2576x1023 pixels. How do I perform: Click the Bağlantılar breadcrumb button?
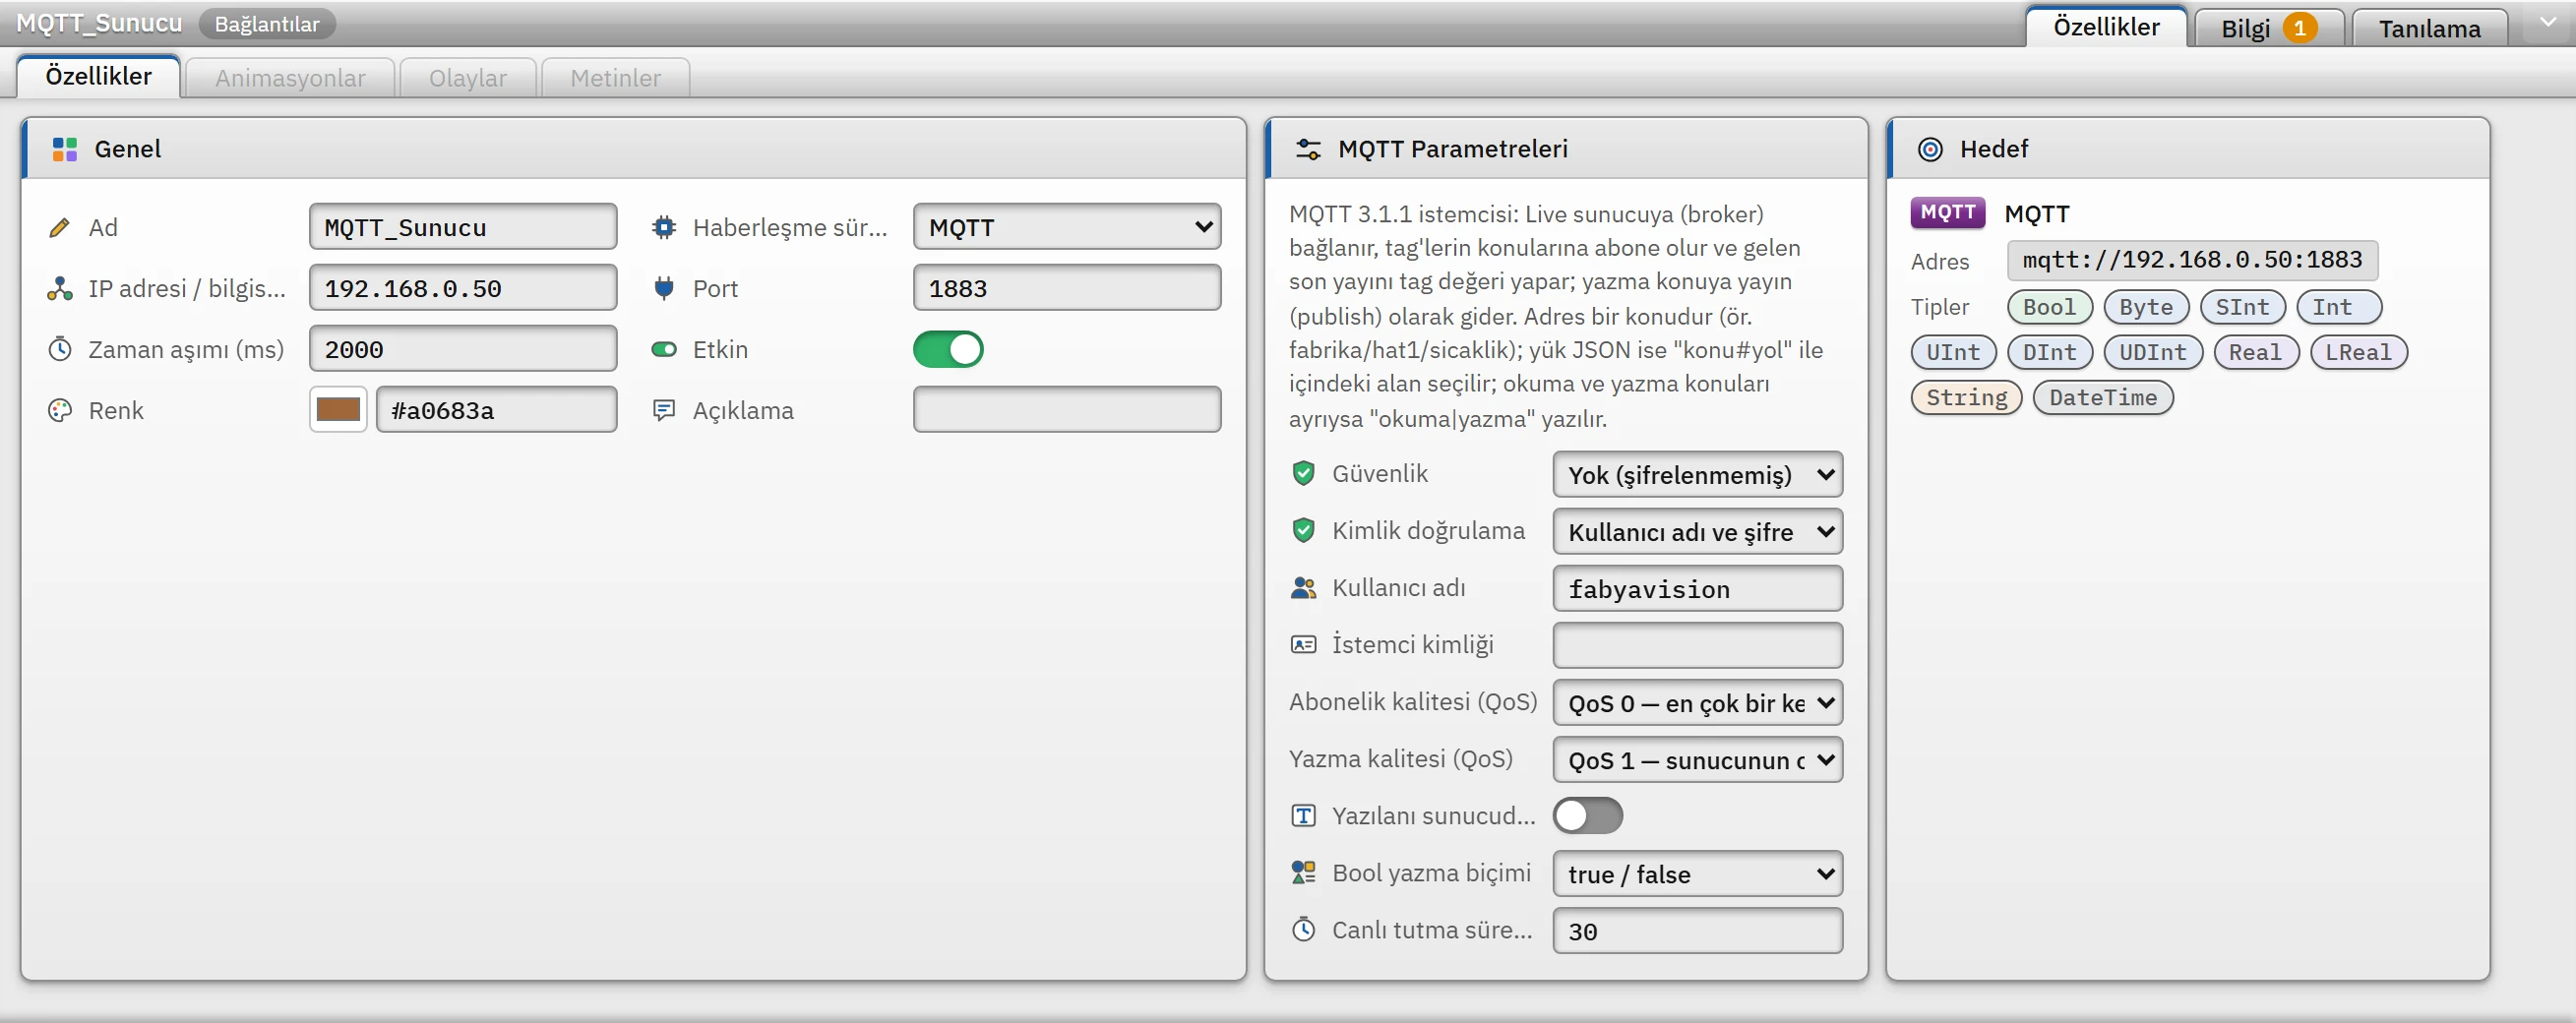tap(267, 24)
